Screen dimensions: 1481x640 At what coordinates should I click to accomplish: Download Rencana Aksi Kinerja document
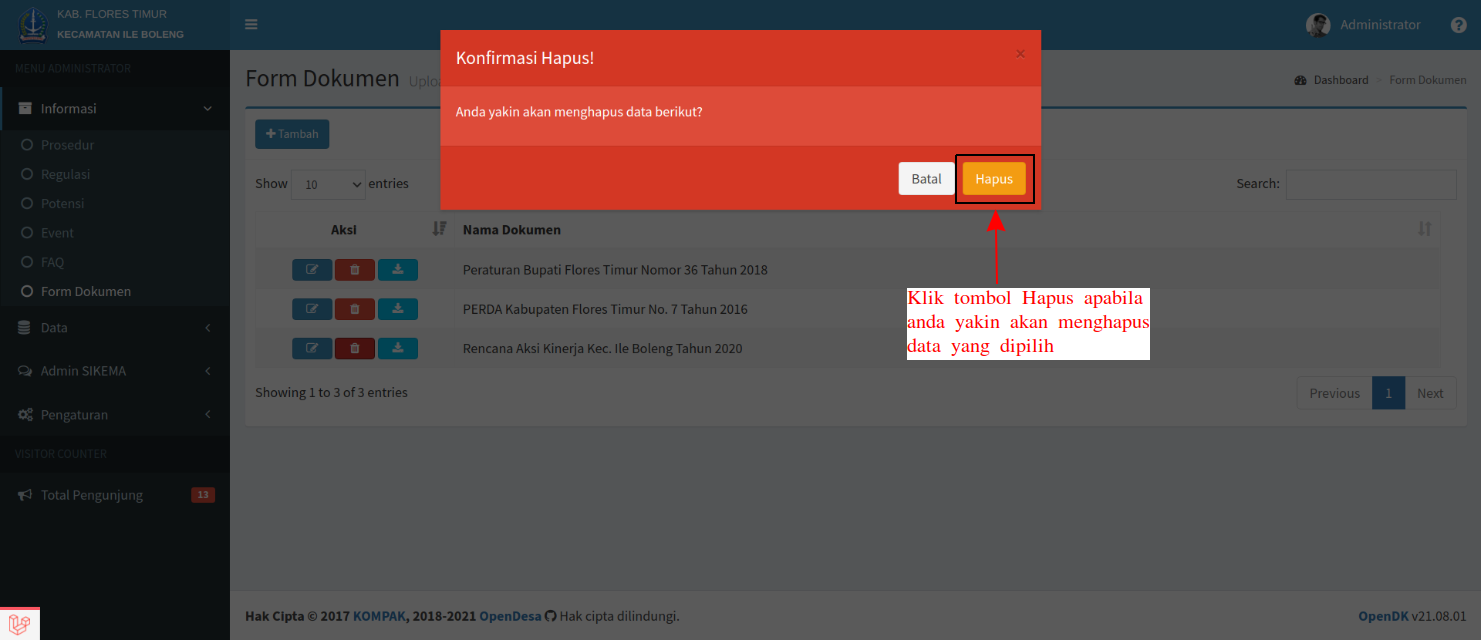[398, 348]
